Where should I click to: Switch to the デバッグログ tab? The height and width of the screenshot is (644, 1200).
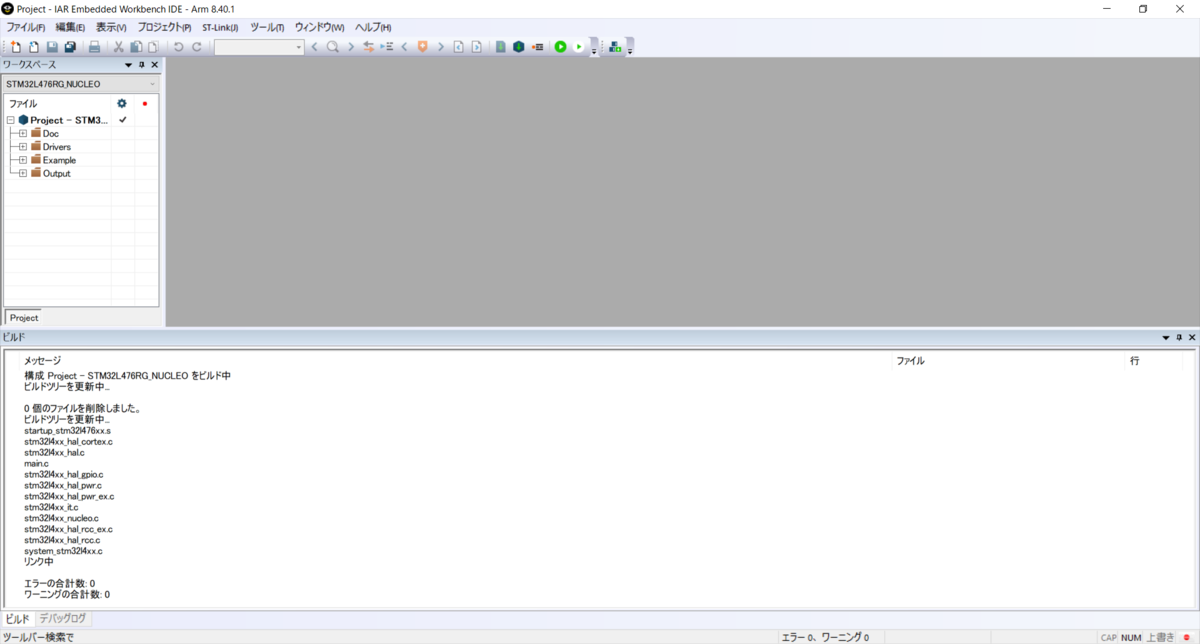click(63, 619)
